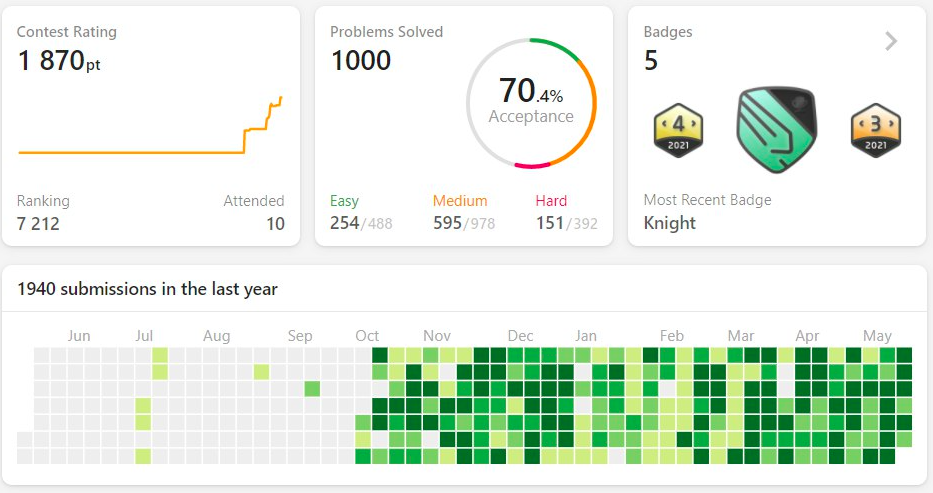Click the Problems Solved 1000 number
Viewport: 933px width, 493px height.
pyautogui.click(x=361, y=61)
